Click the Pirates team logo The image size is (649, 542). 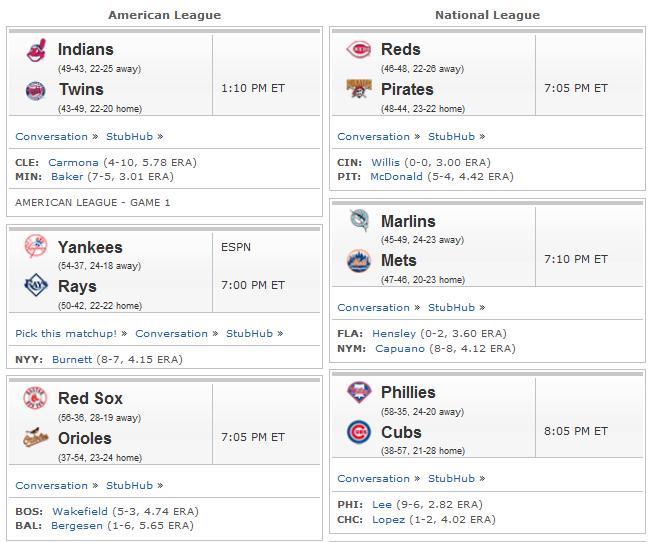pyautogui.click(x=358, y=89)
